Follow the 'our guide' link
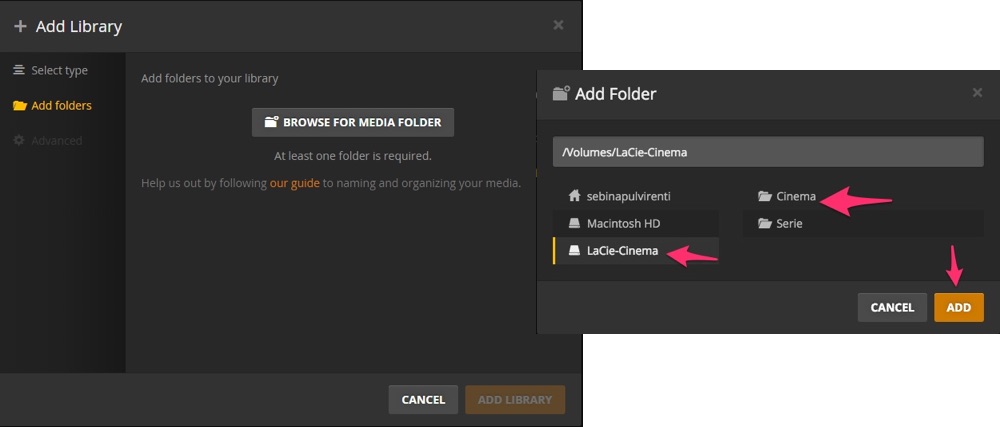 click(x=294, y=183)
